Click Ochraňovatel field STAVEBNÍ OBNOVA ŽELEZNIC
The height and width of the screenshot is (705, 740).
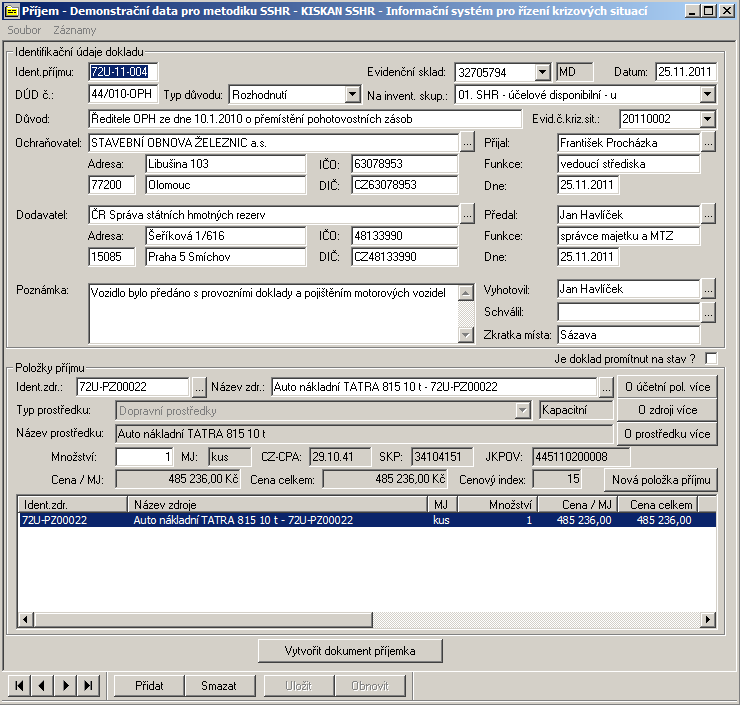click(274, 143)
